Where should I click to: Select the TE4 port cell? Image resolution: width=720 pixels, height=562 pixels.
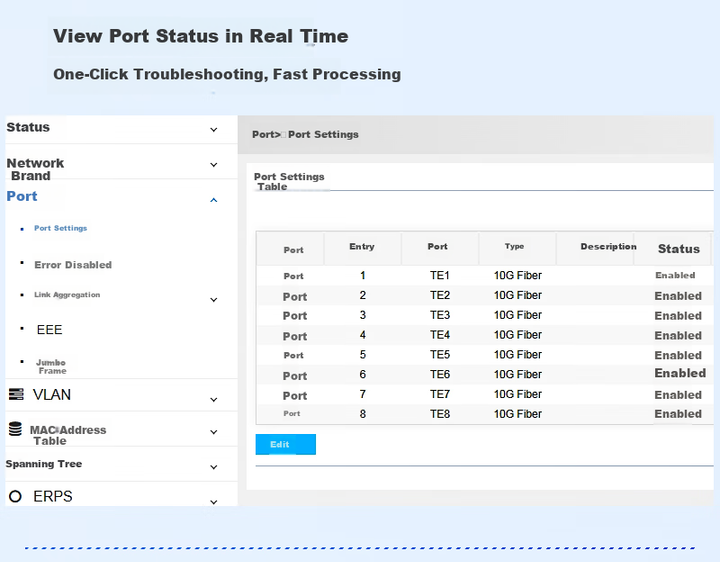[439, 335]
